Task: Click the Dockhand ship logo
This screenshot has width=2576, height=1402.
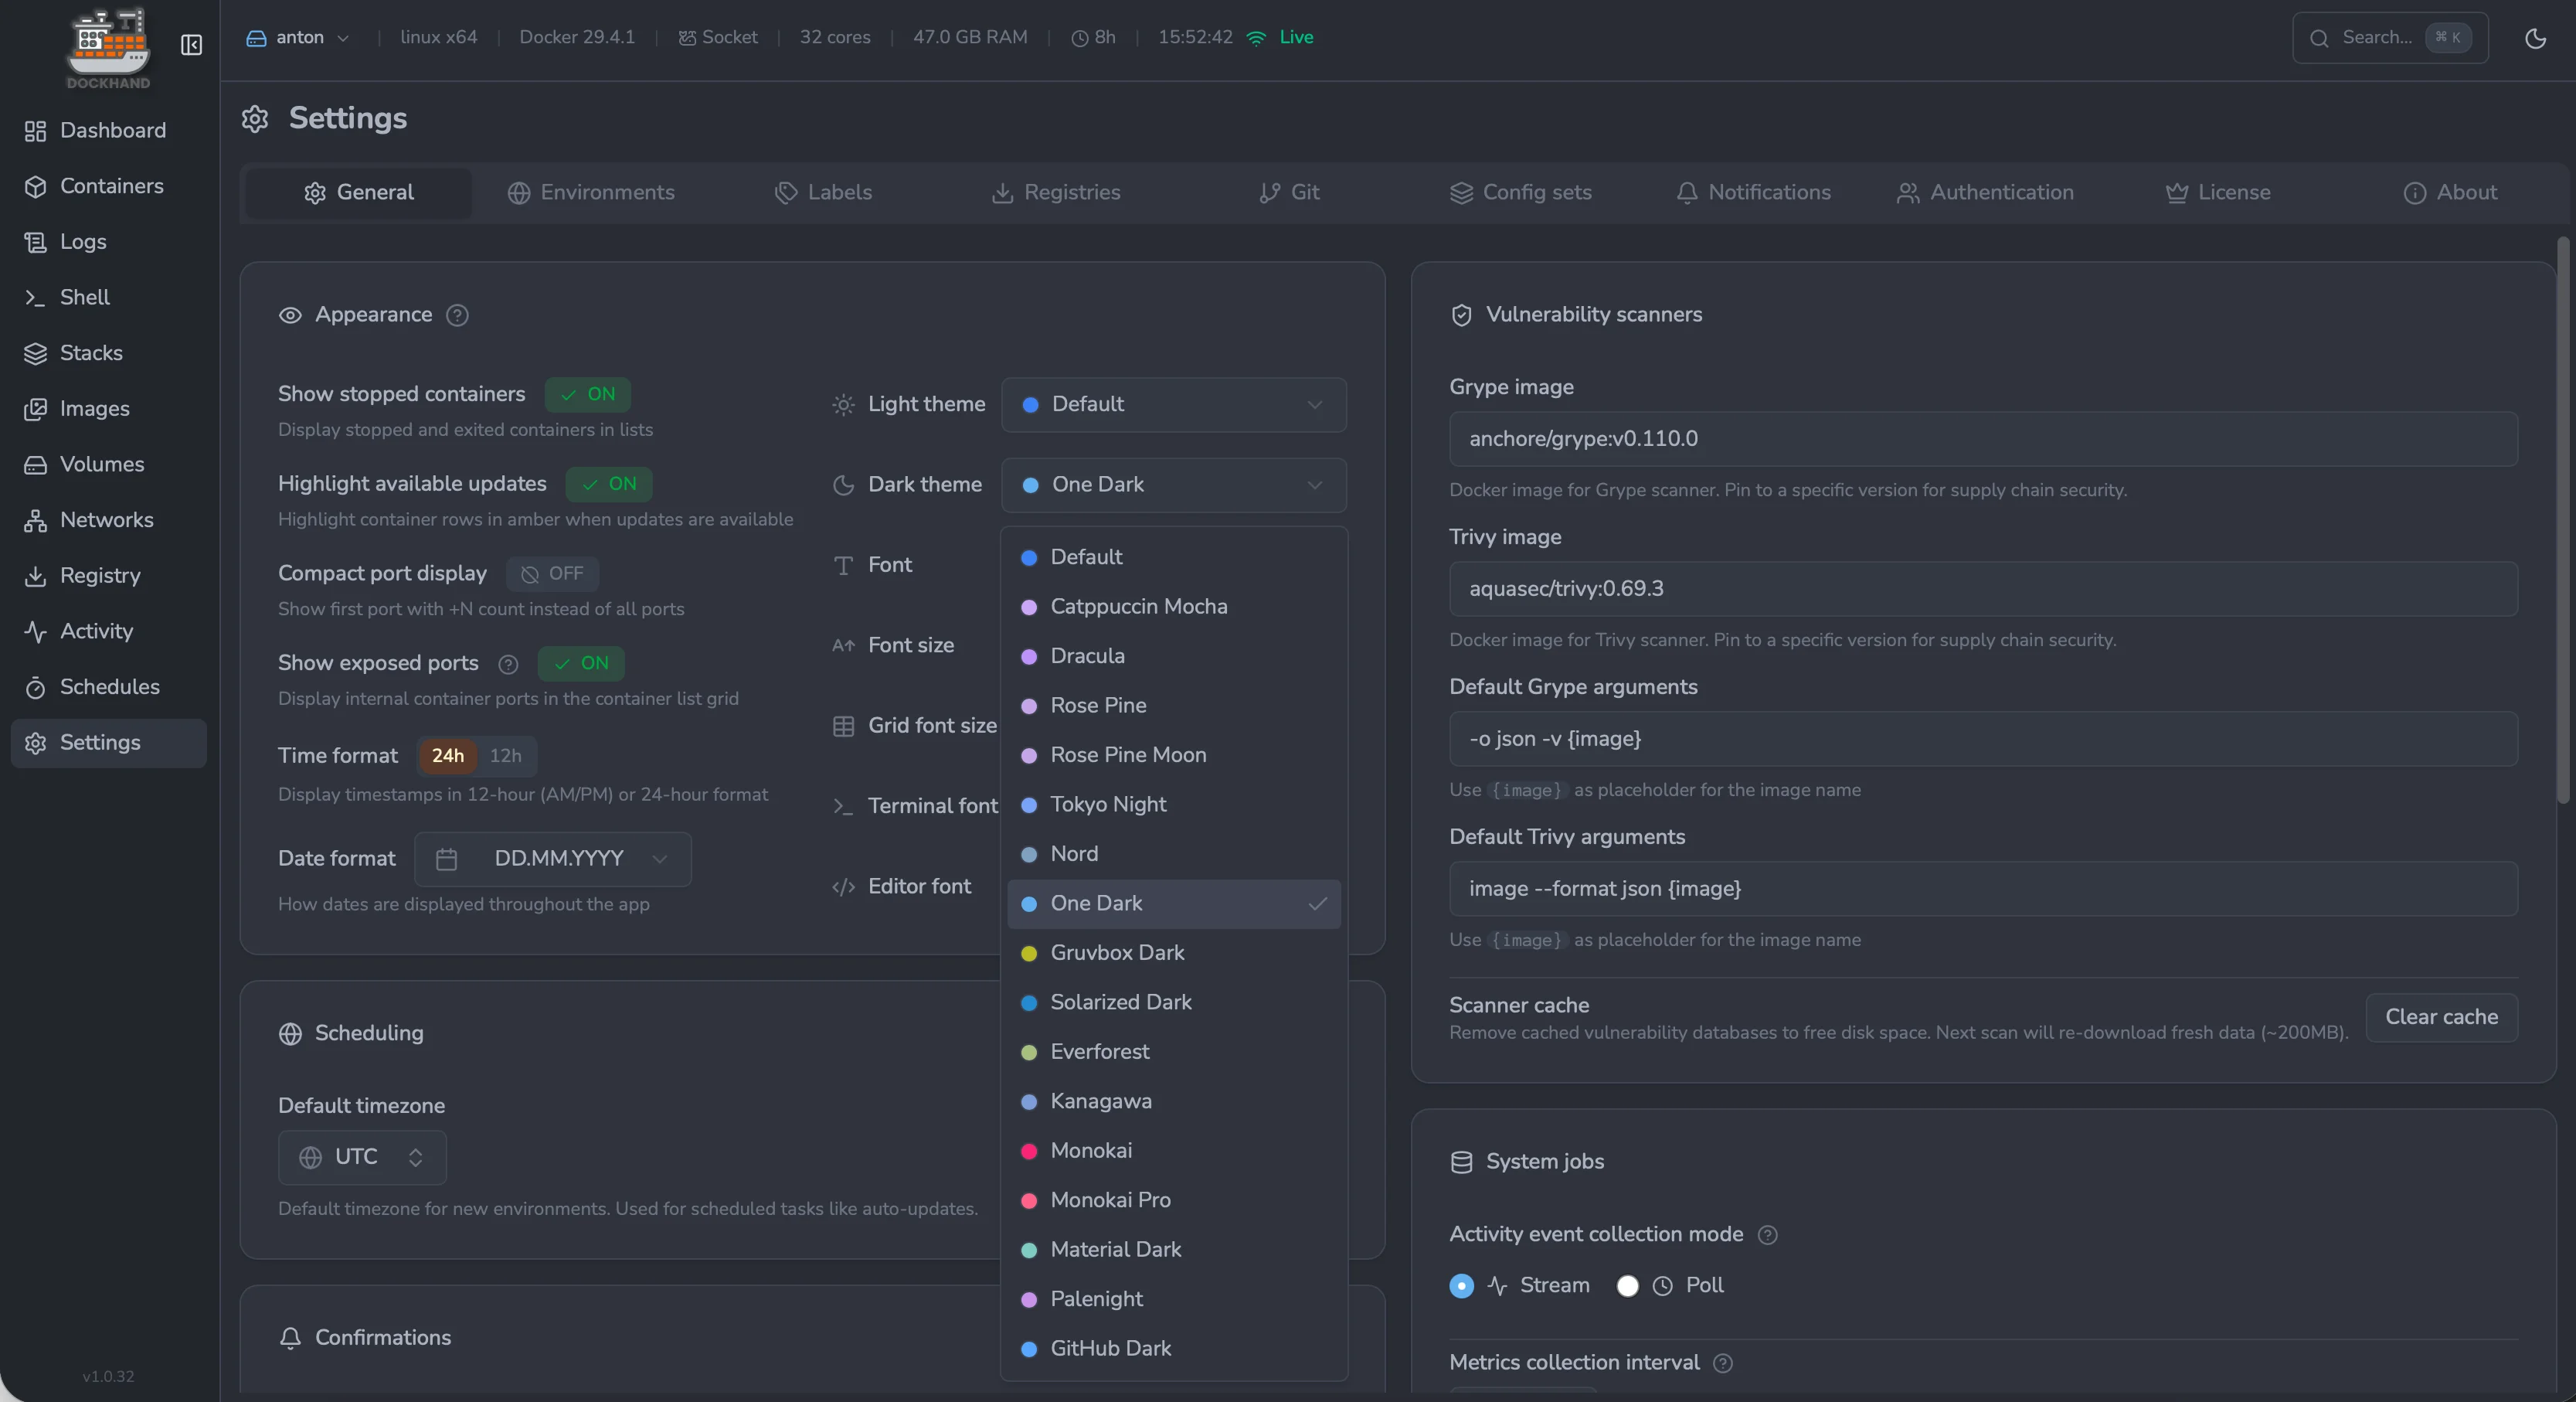Action: point(108,47)
